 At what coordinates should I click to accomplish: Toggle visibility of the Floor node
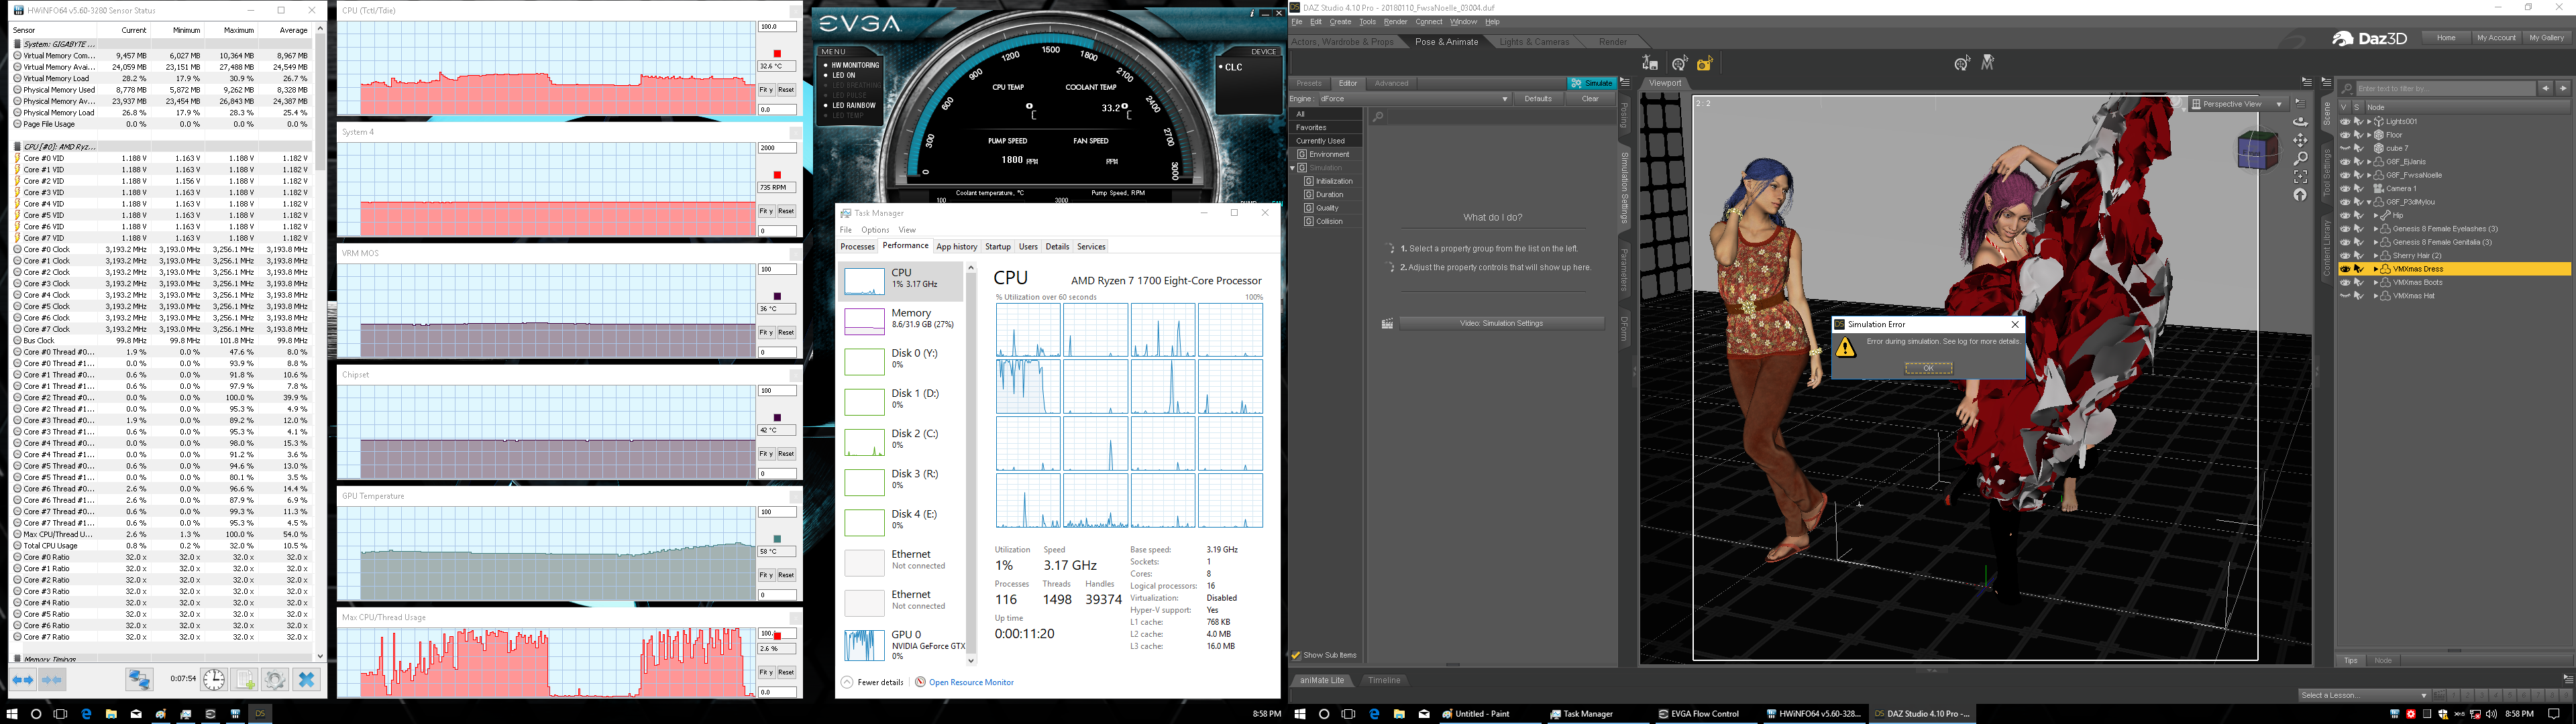point(2345,135)
